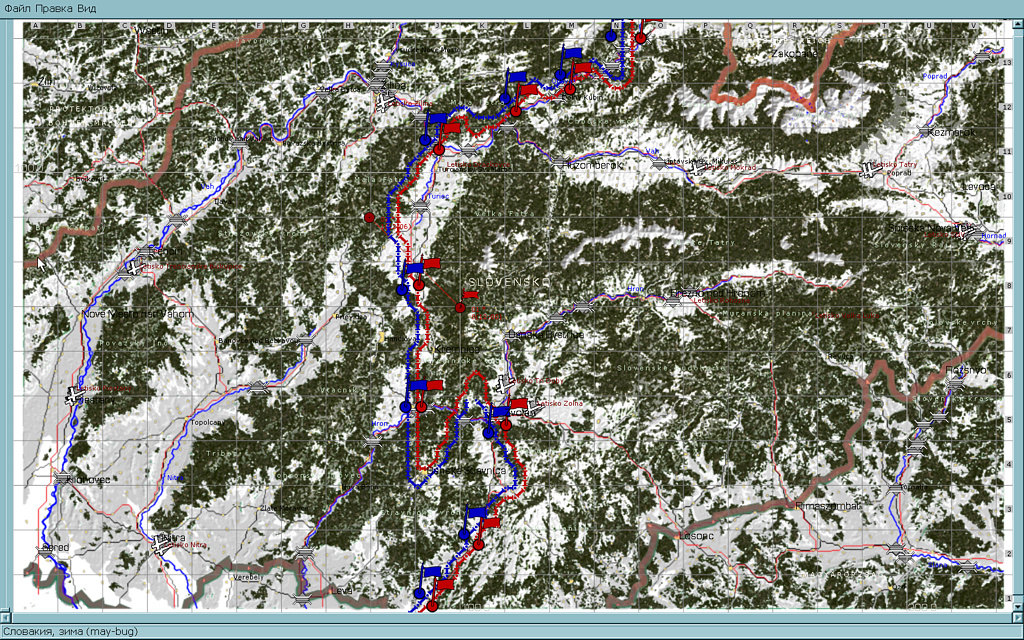Select the Letisko Zilina airfield icon
The width and height of the screenshot is (1024, 640).
[x=385, y=103]
